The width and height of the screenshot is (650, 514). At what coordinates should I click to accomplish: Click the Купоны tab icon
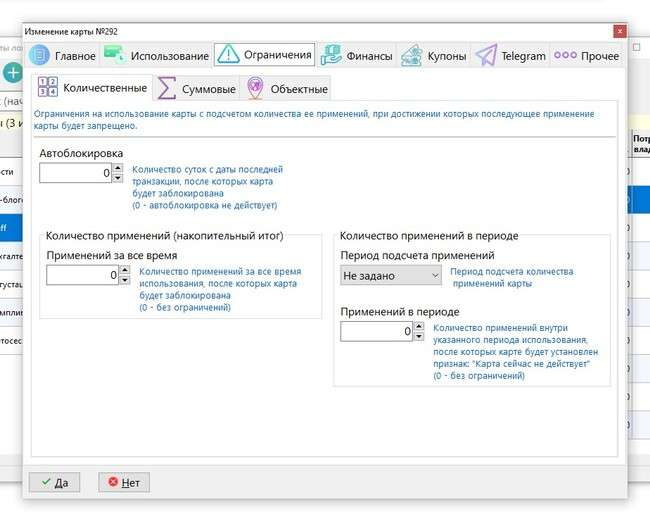(x=410, y=56)
